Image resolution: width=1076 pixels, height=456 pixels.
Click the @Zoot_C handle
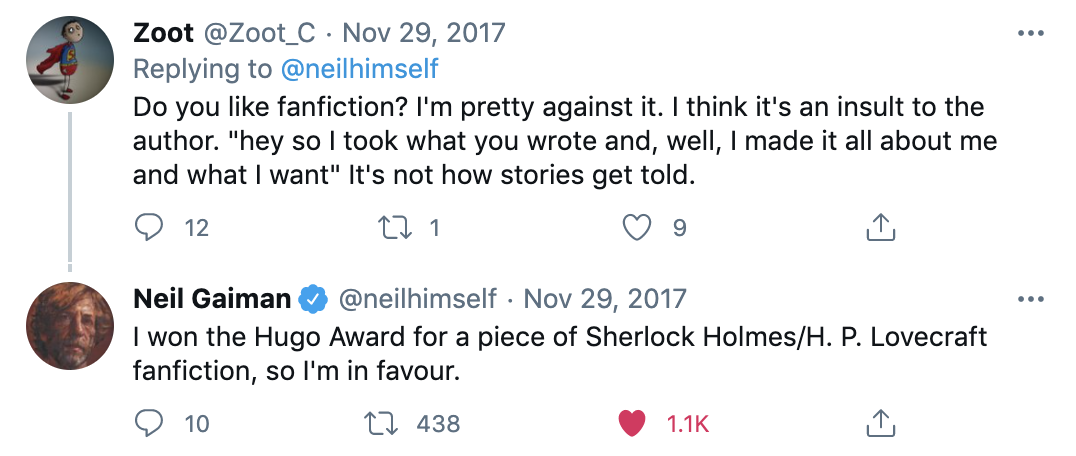[260, 33]
